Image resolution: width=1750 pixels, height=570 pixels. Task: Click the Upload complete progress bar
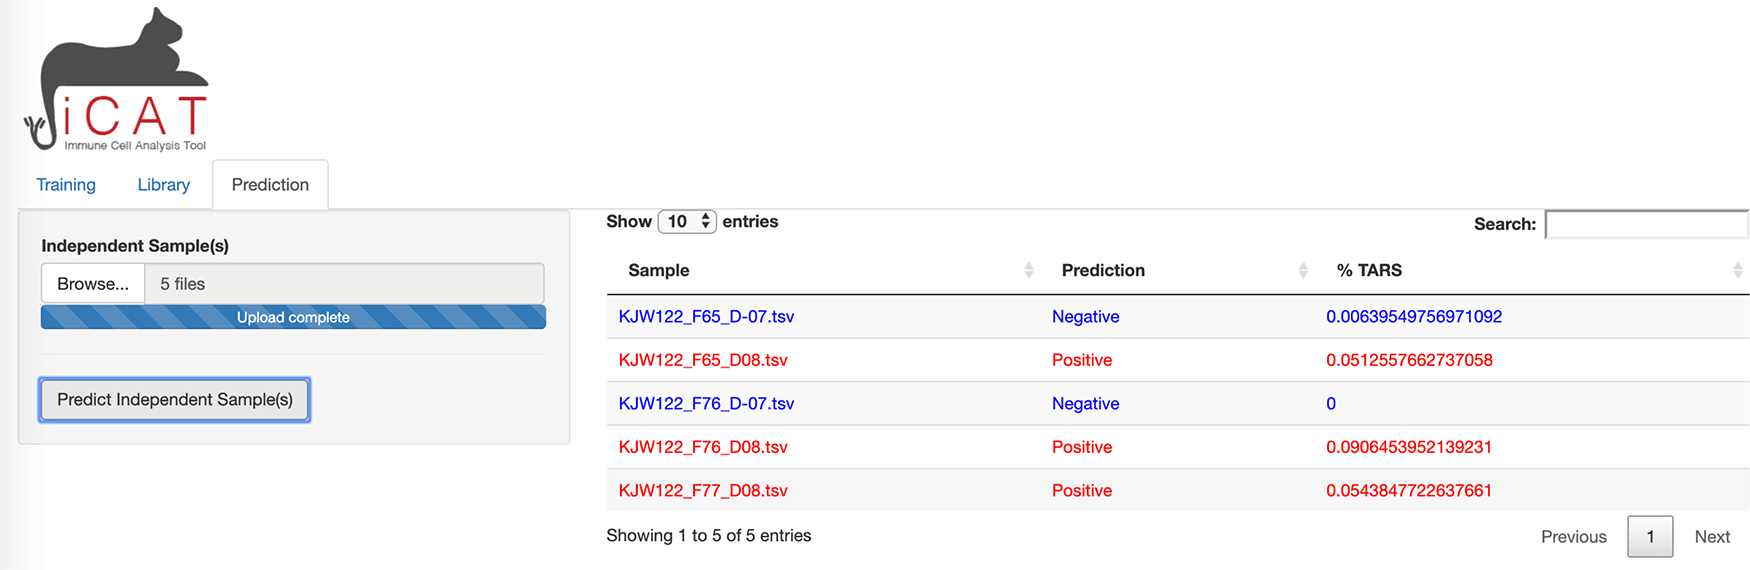click(293, 317)
